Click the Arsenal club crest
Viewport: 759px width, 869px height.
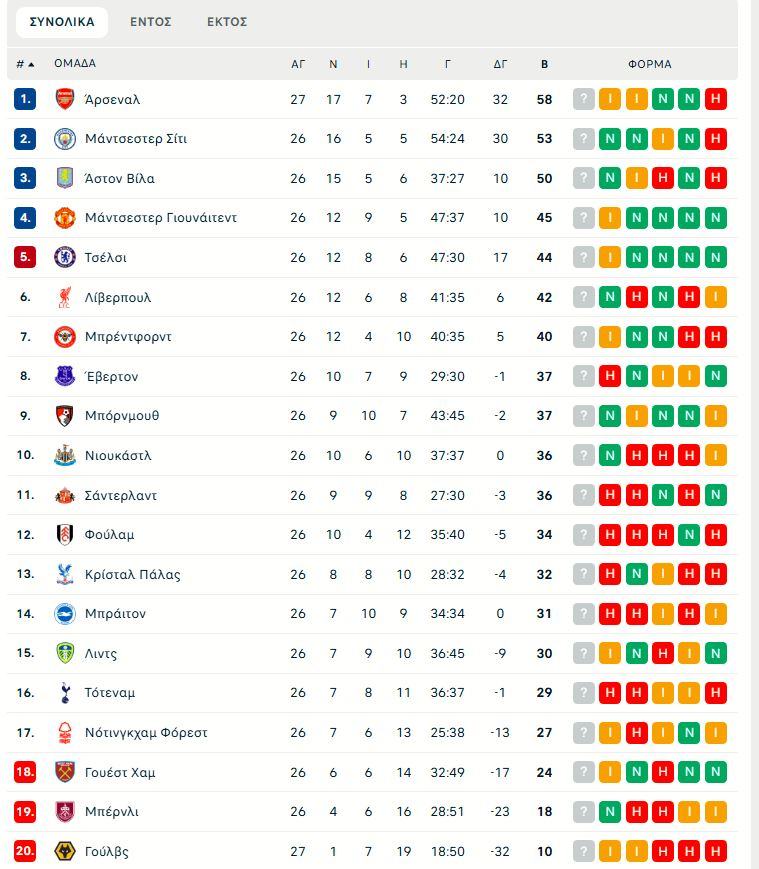coord(63,99)
